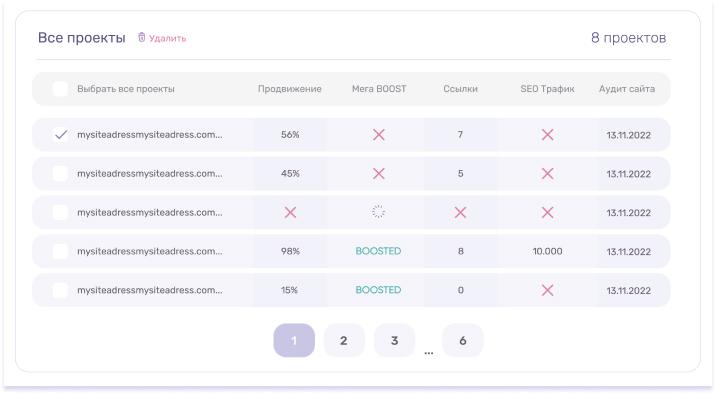
Task: Click the Ссылки column header
Action: 460,89
